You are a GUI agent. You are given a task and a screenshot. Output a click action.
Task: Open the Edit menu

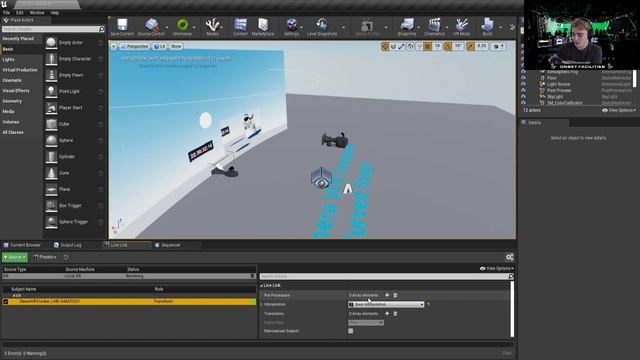(x=20, y=13)
